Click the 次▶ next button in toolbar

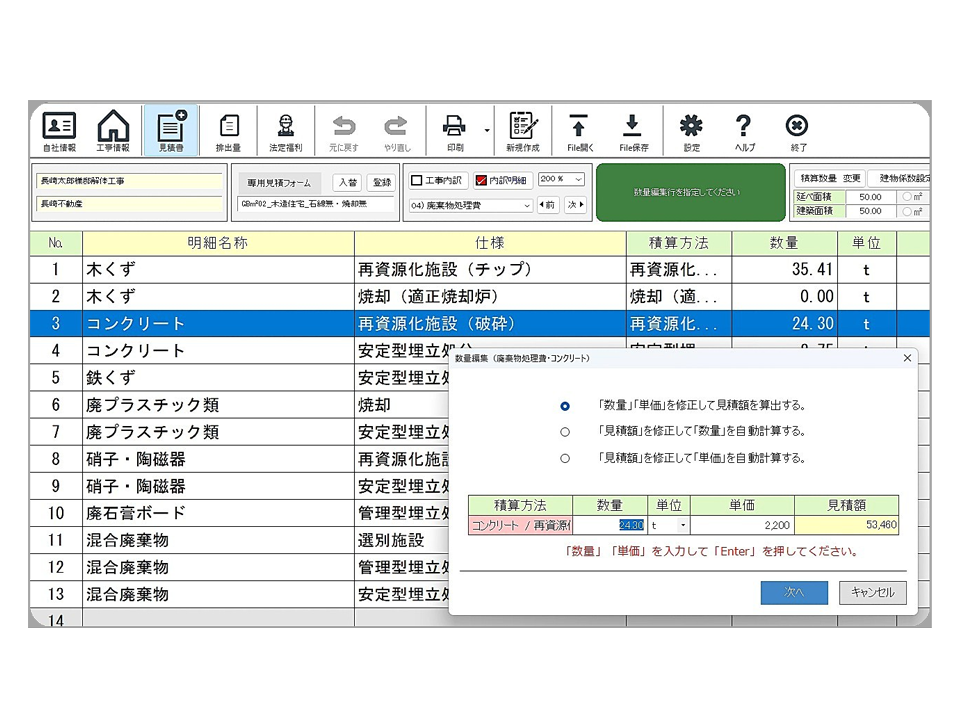[x=575, y=205]
